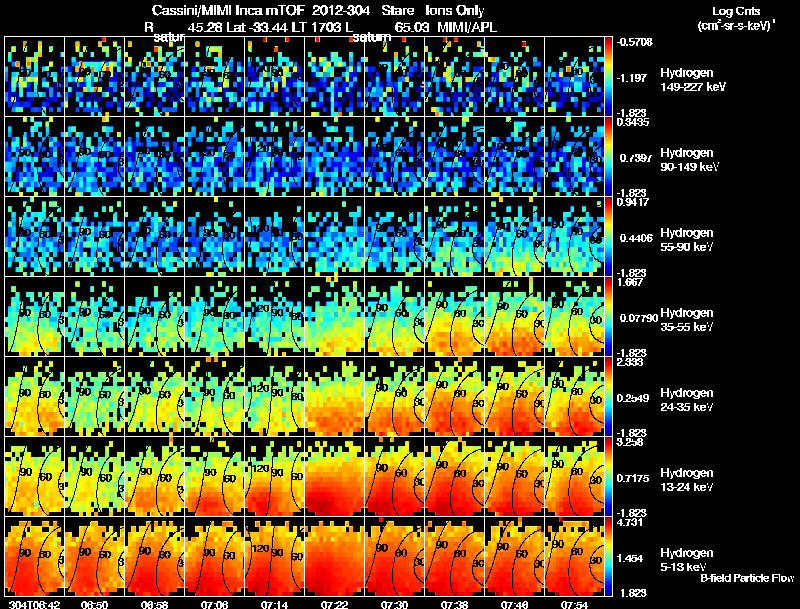Screen dimensions: 800x609
Task: Select the '07:06' time axis label
Action: click(x=214, y=604)
